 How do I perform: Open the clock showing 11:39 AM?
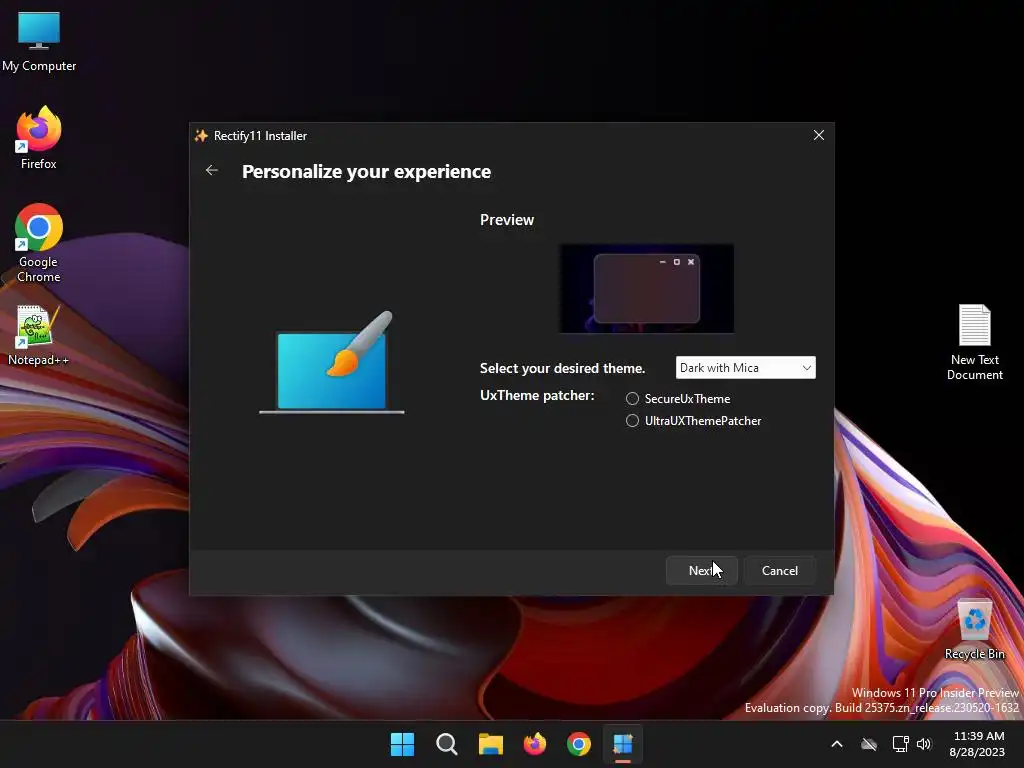click(977, 744)
